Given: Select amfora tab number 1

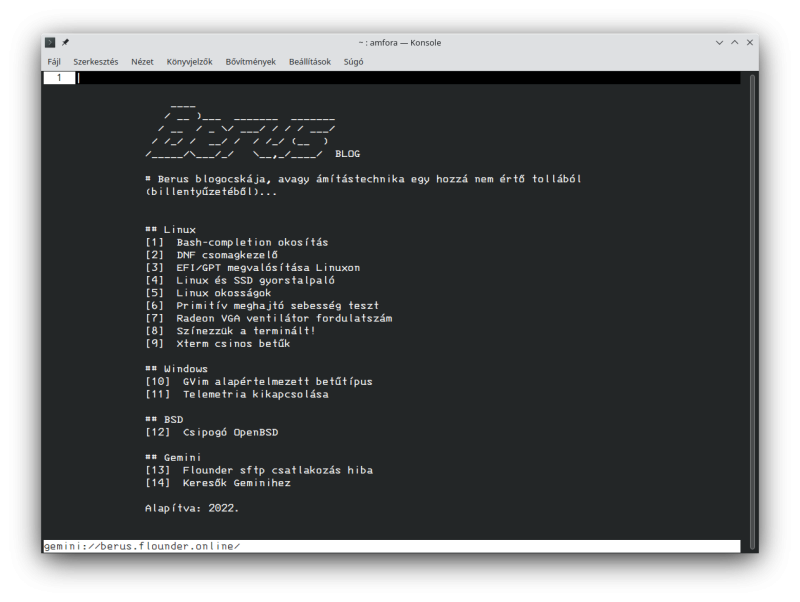Looking at the screenshot, I should 59,78.
